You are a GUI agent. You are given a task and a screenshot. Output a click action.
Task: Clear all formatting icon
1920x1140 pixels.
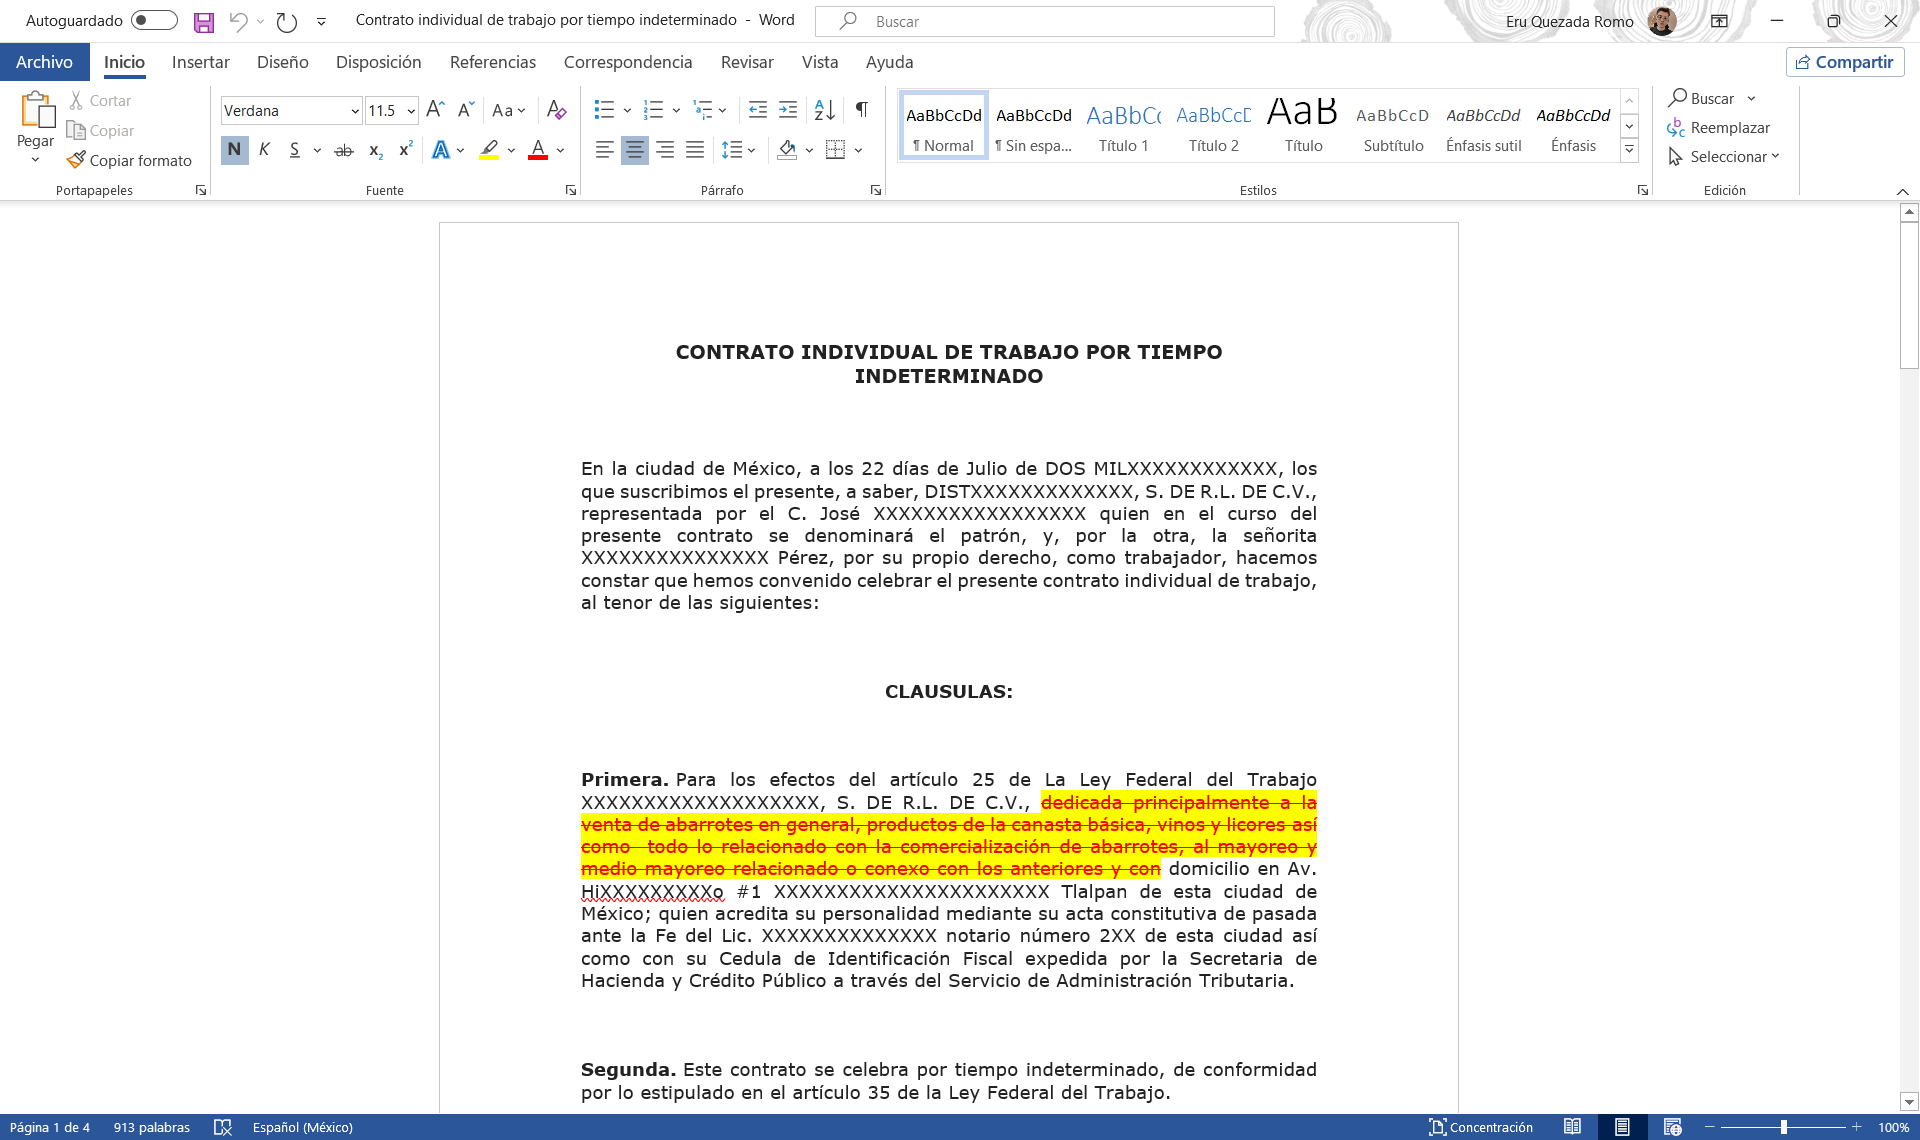coord(557,110)
